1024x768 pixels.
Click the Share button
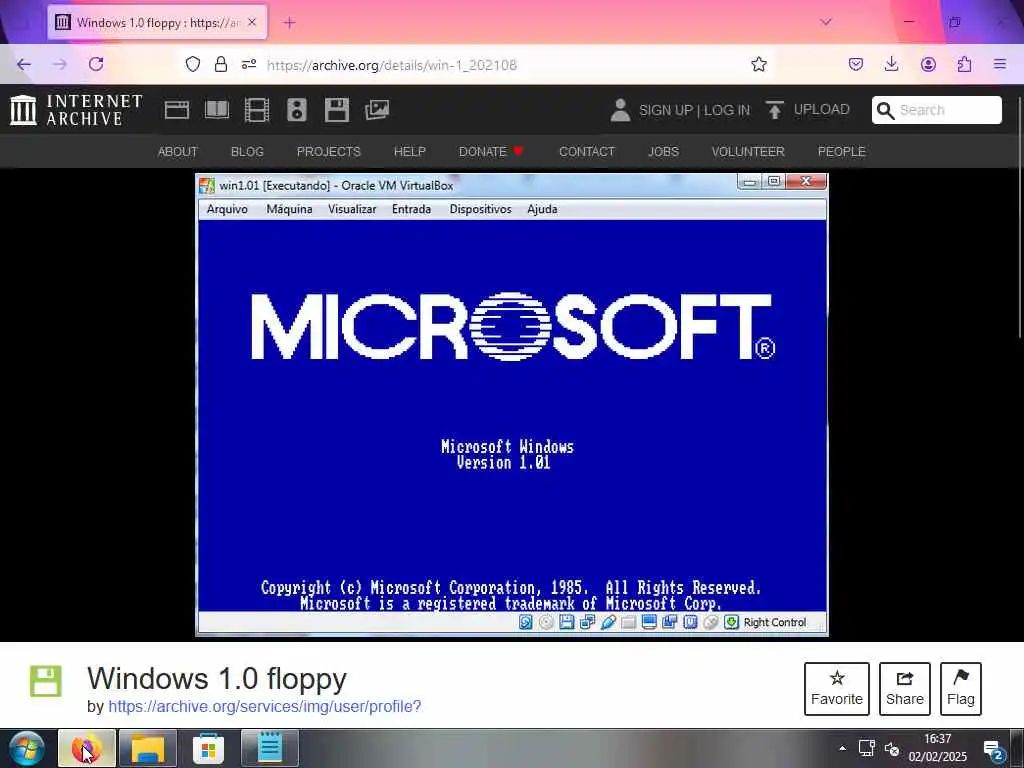[x=904, y=689]
